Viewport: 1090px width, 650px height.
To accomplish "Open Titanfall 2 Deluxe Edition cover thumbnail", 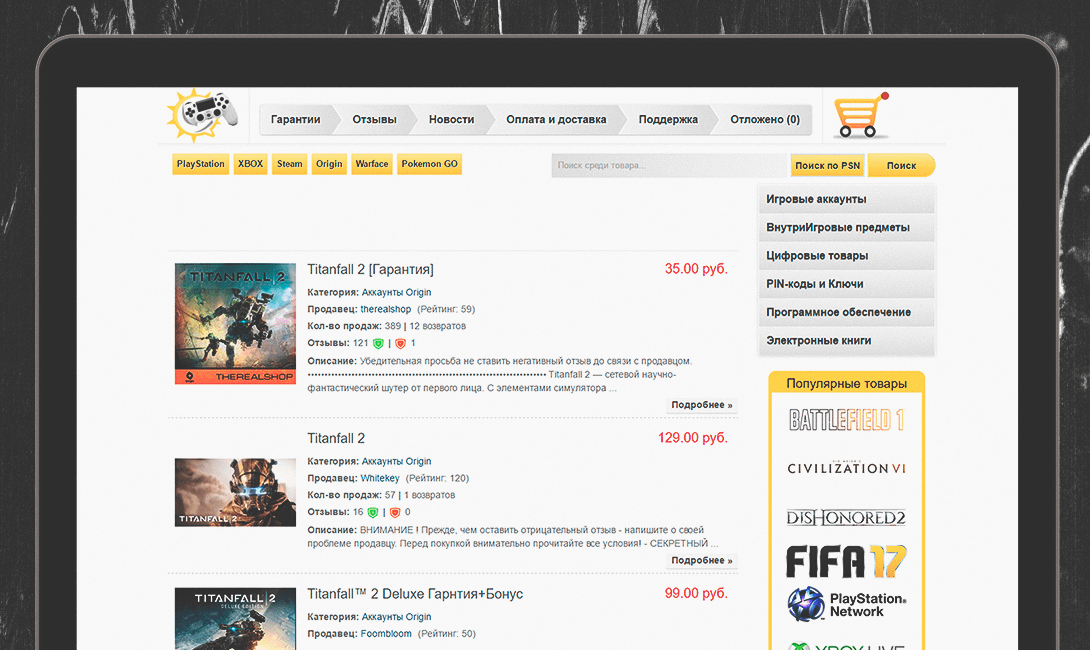I will pyautogui.click(x=235, y=619).
